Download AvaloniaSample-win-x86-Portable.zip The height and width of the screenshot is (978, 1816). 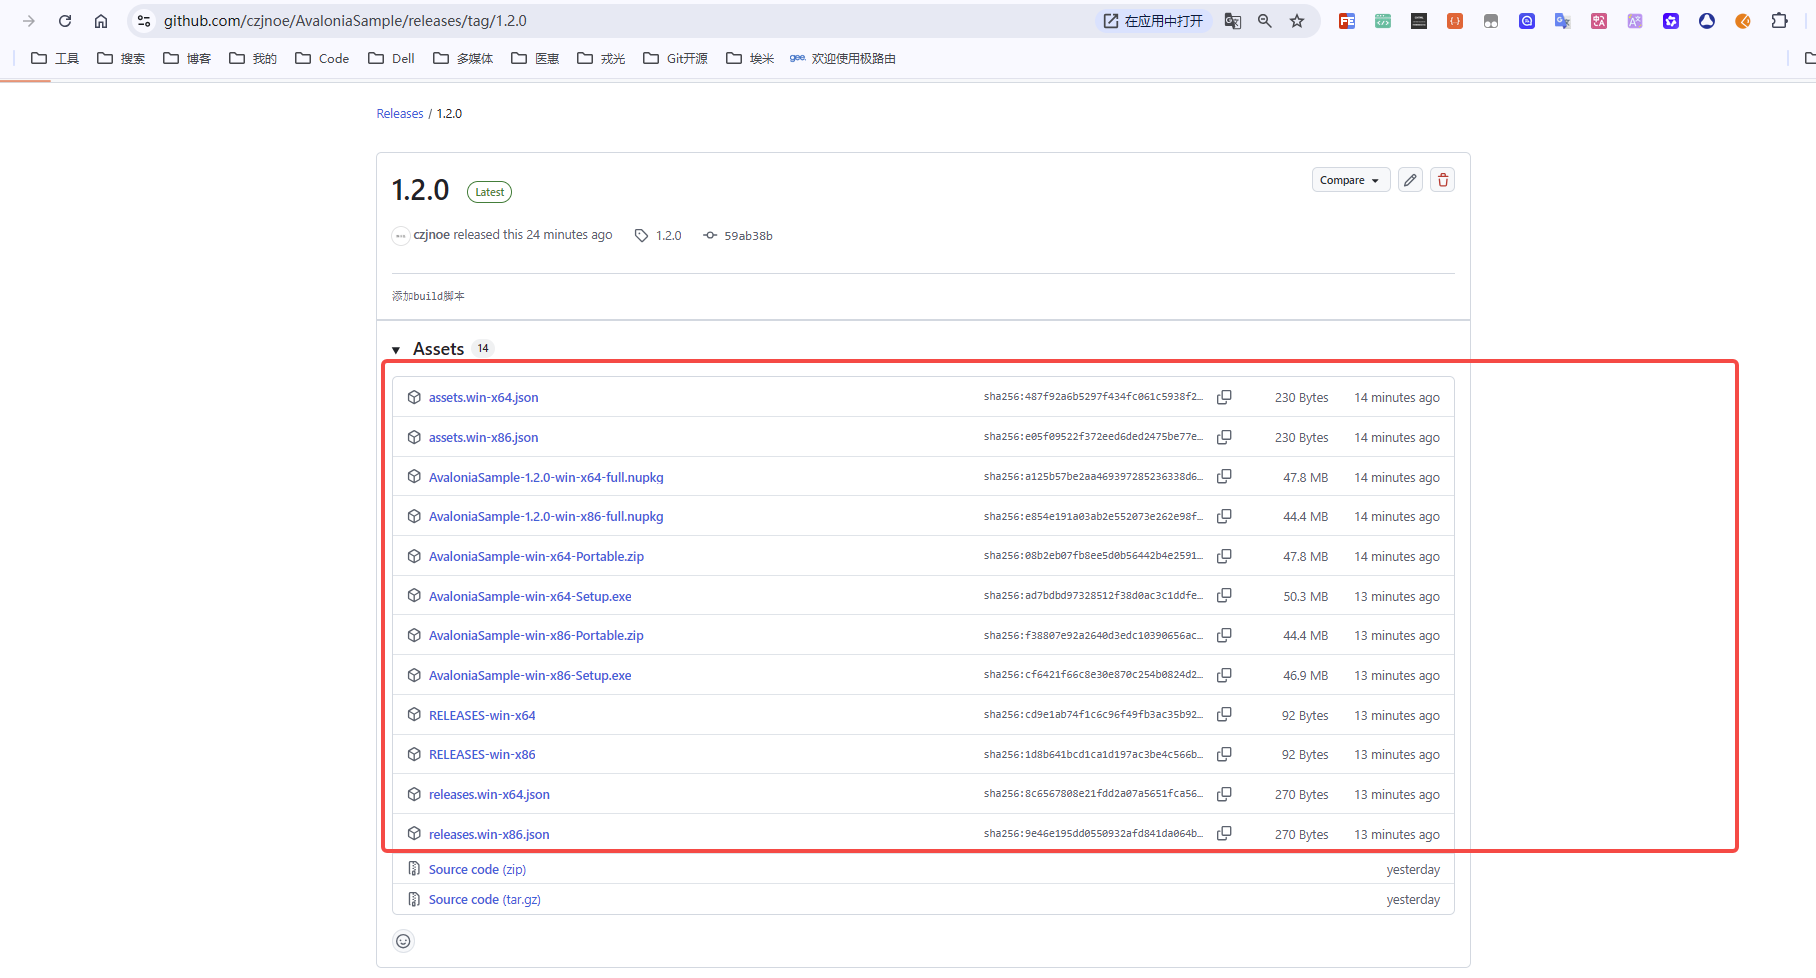536,636
